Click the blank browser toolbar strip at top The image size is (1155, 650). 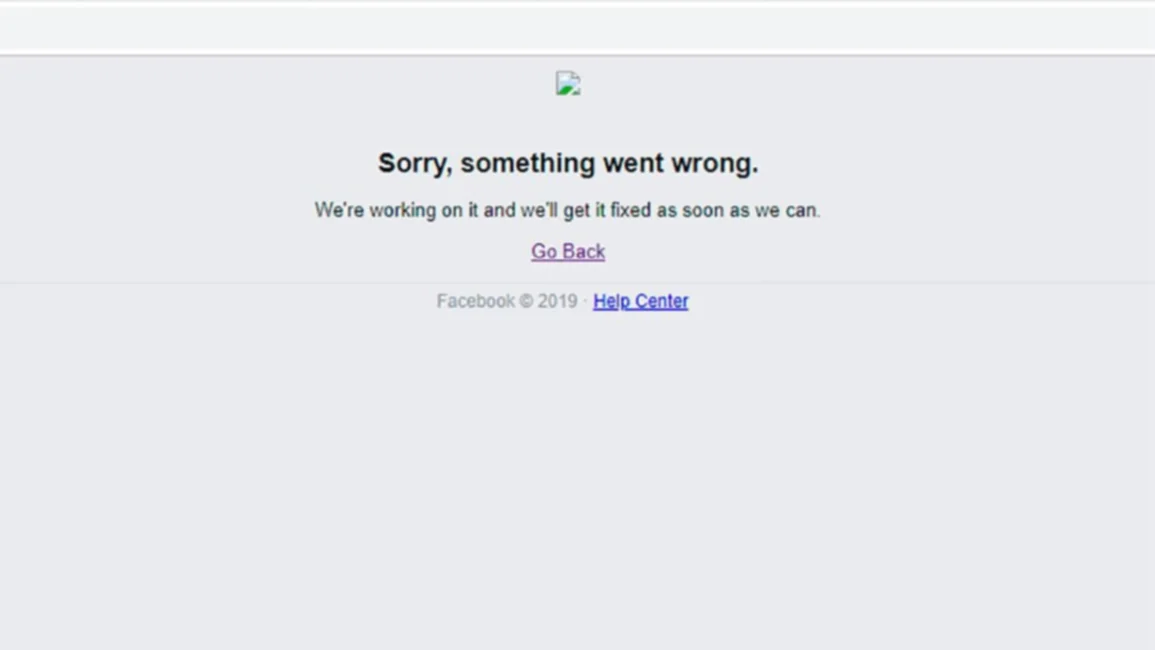point(578,28)
